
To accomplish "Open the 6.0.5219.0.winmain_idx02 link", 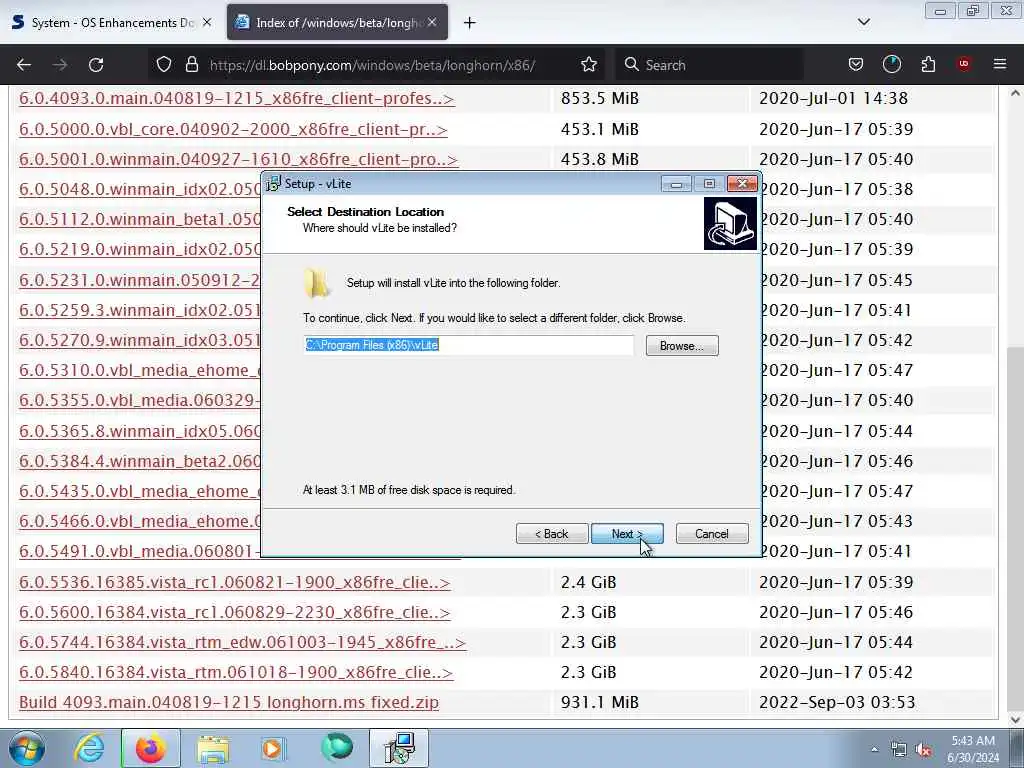I will pos(140,249).
